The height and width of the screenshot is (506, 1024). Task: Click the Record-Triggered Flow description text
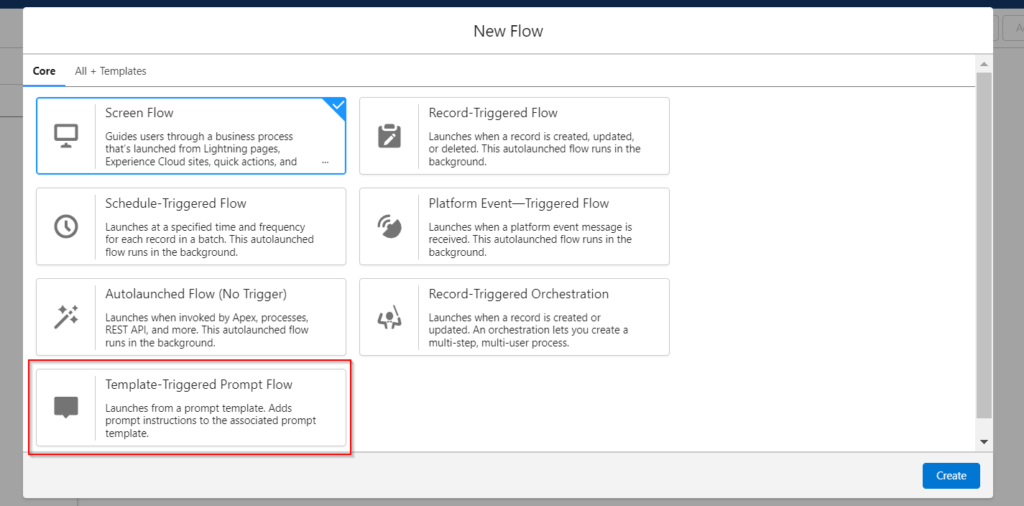(x=535, y=149)
